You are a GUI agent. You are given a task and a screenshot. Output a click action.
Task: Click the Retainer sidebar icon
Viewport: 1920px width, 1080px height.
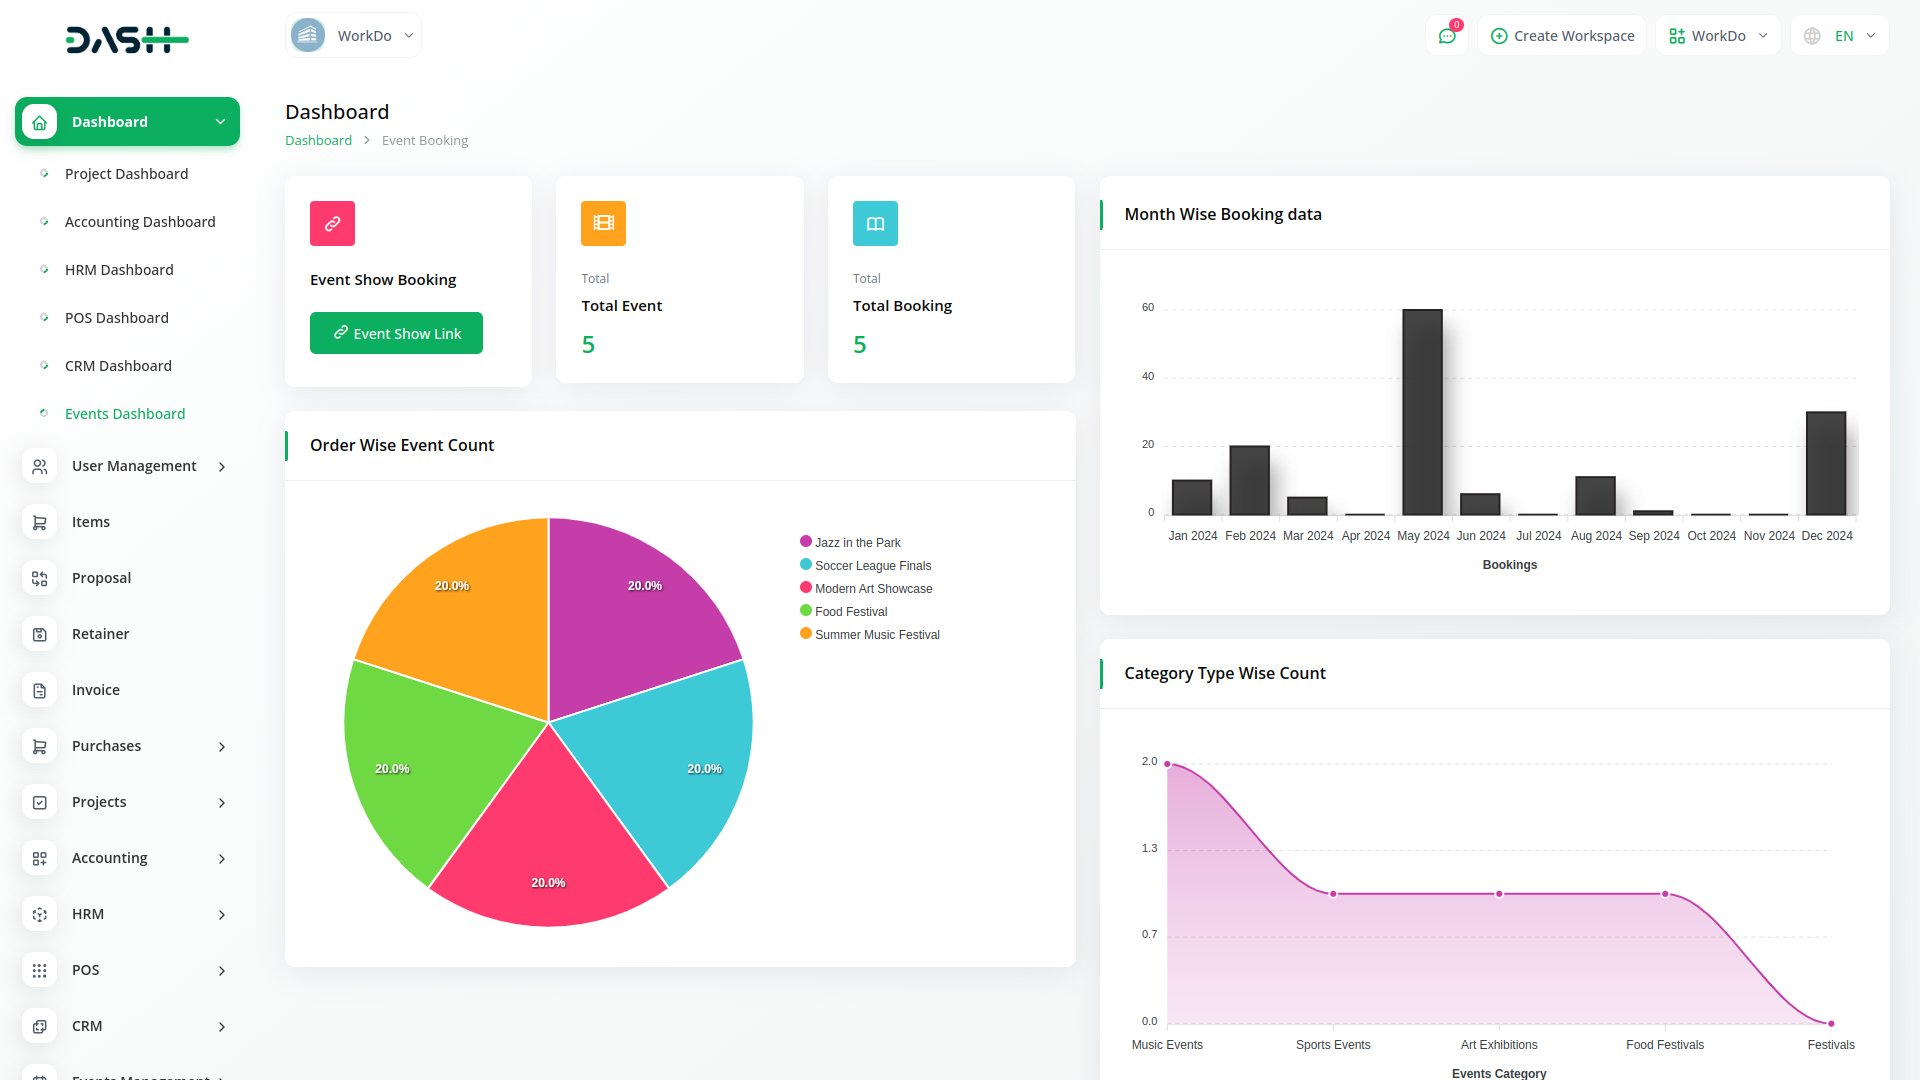[40, 634]
